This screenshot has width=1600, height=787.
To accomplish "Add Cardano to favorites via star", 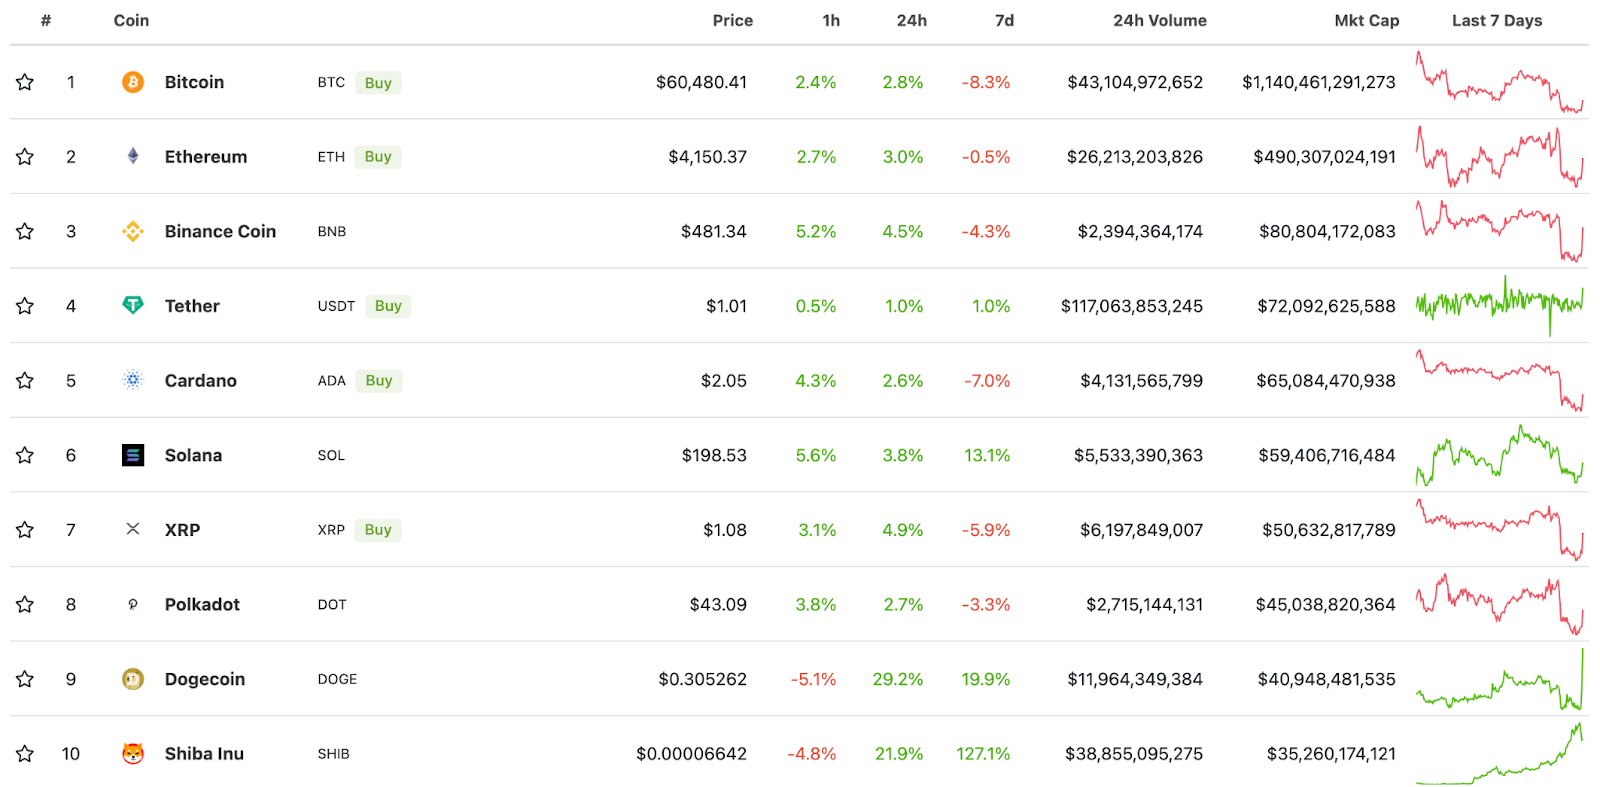I will pyautogui.click(x=25, y=380).
